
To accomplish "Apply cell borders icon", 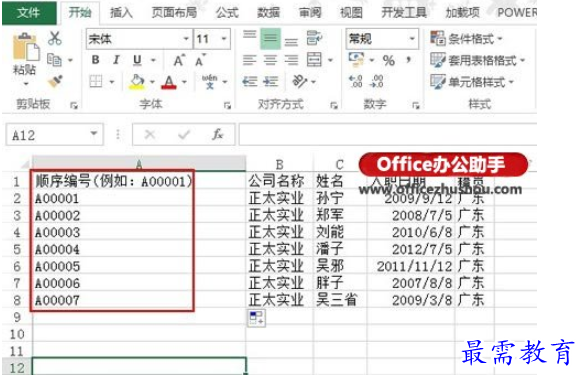I will coord(96,81).
